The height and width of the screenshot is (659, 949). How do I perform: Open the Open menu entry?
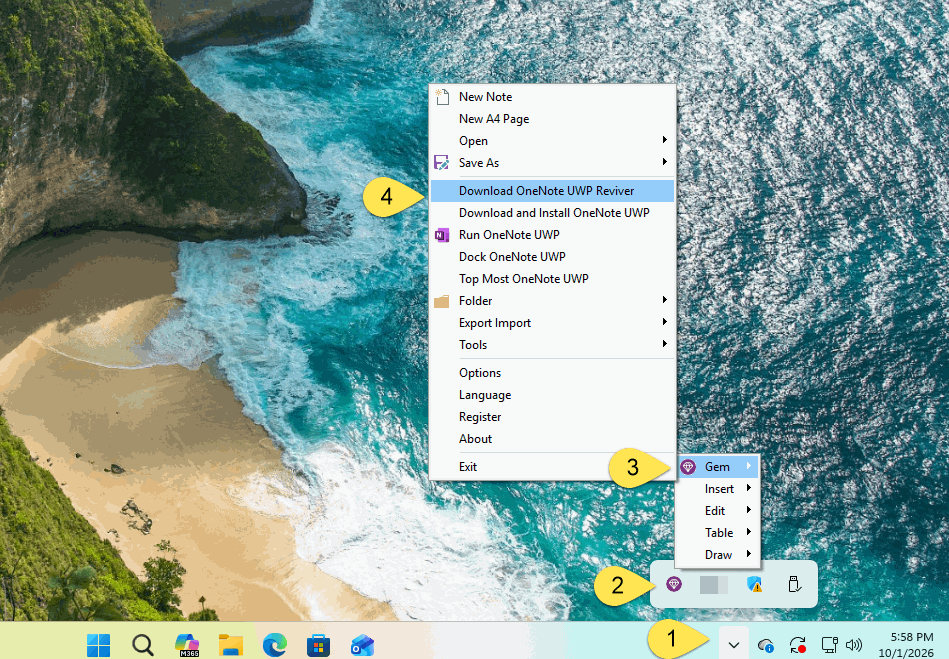point(552,141)
